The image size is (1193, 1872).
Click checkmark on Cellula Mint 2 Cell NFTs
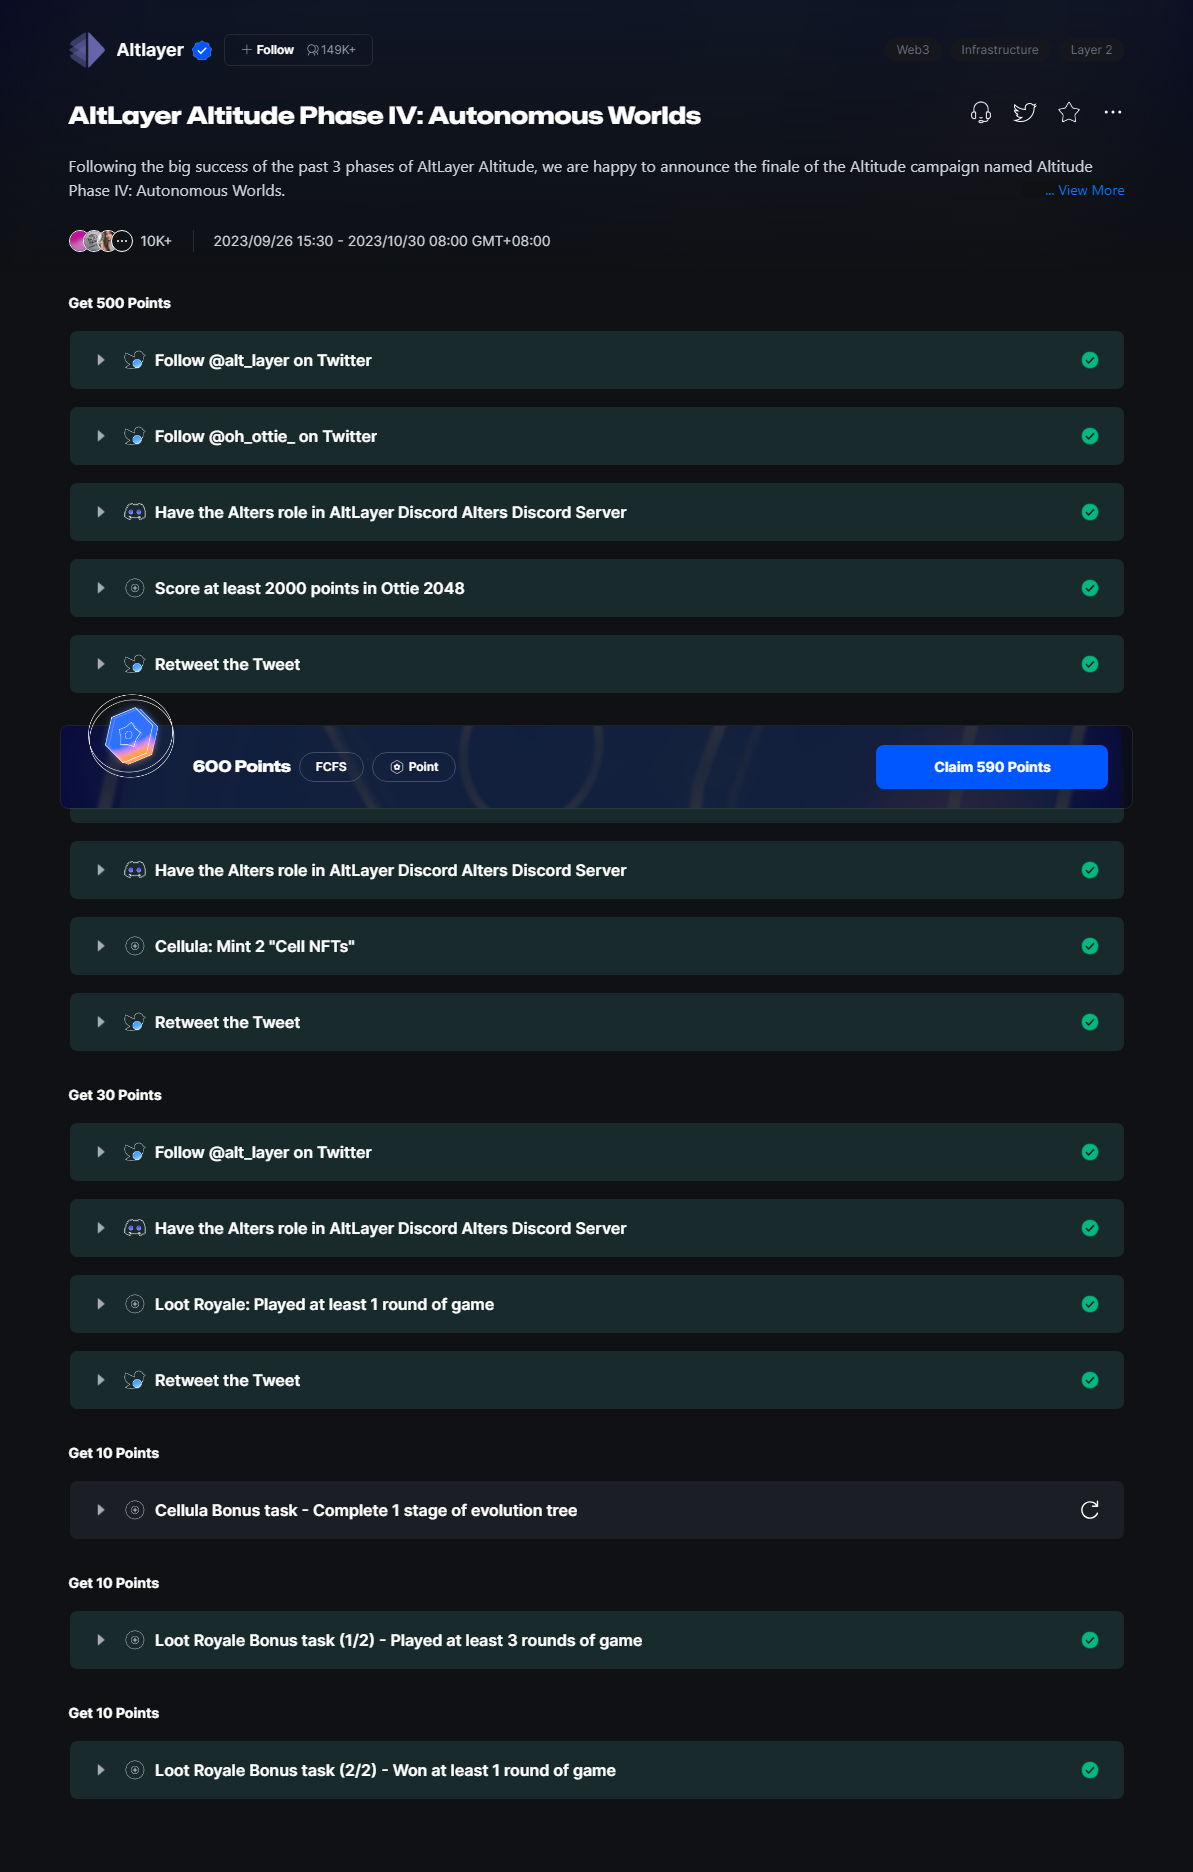[1089, 946]
